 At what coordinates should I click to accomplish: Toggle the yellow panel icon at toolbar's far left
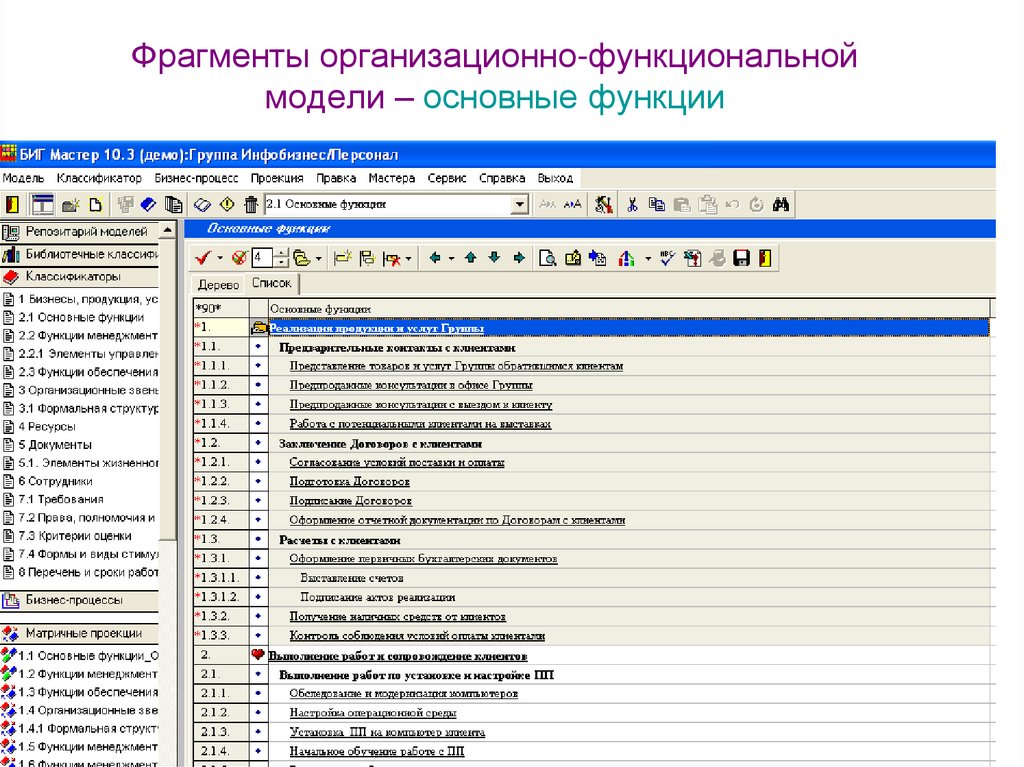[12, 203]
